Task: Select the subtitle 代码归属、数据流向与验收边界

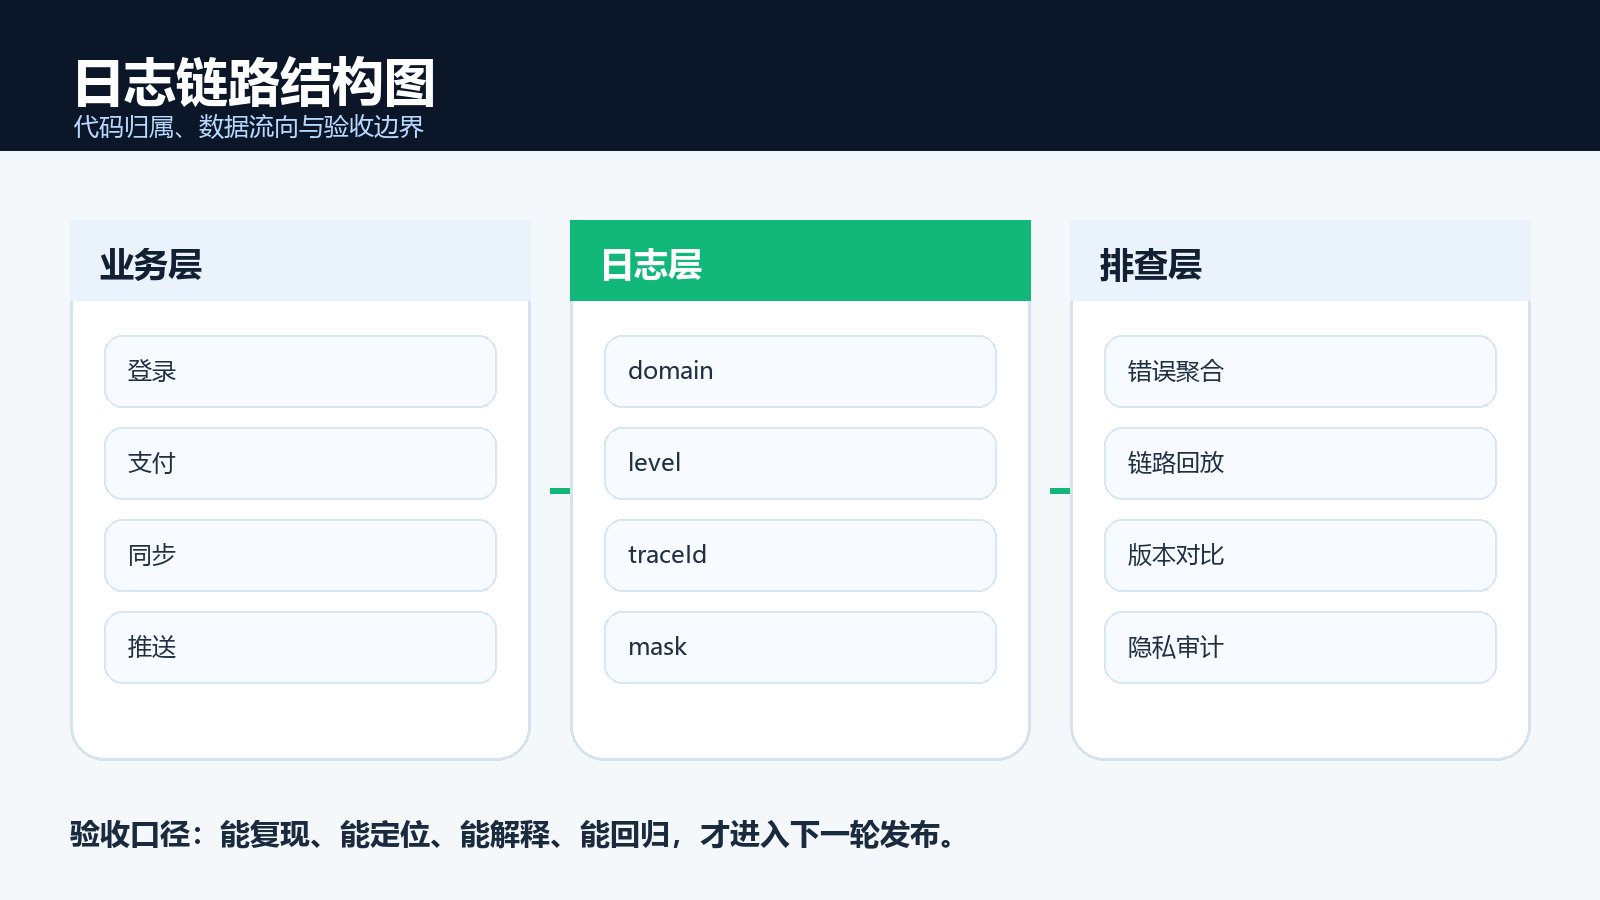Action: 249,127
